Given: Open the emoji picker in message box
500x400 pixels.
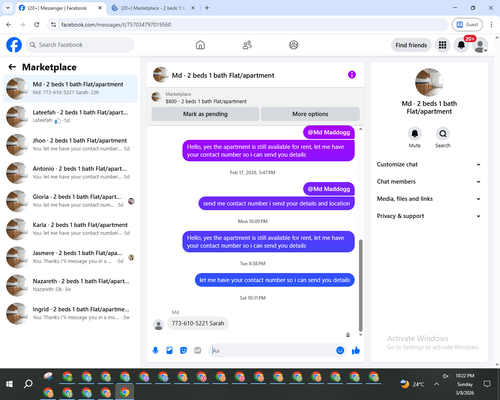Looking at the screenshot, I should [340, 350].
